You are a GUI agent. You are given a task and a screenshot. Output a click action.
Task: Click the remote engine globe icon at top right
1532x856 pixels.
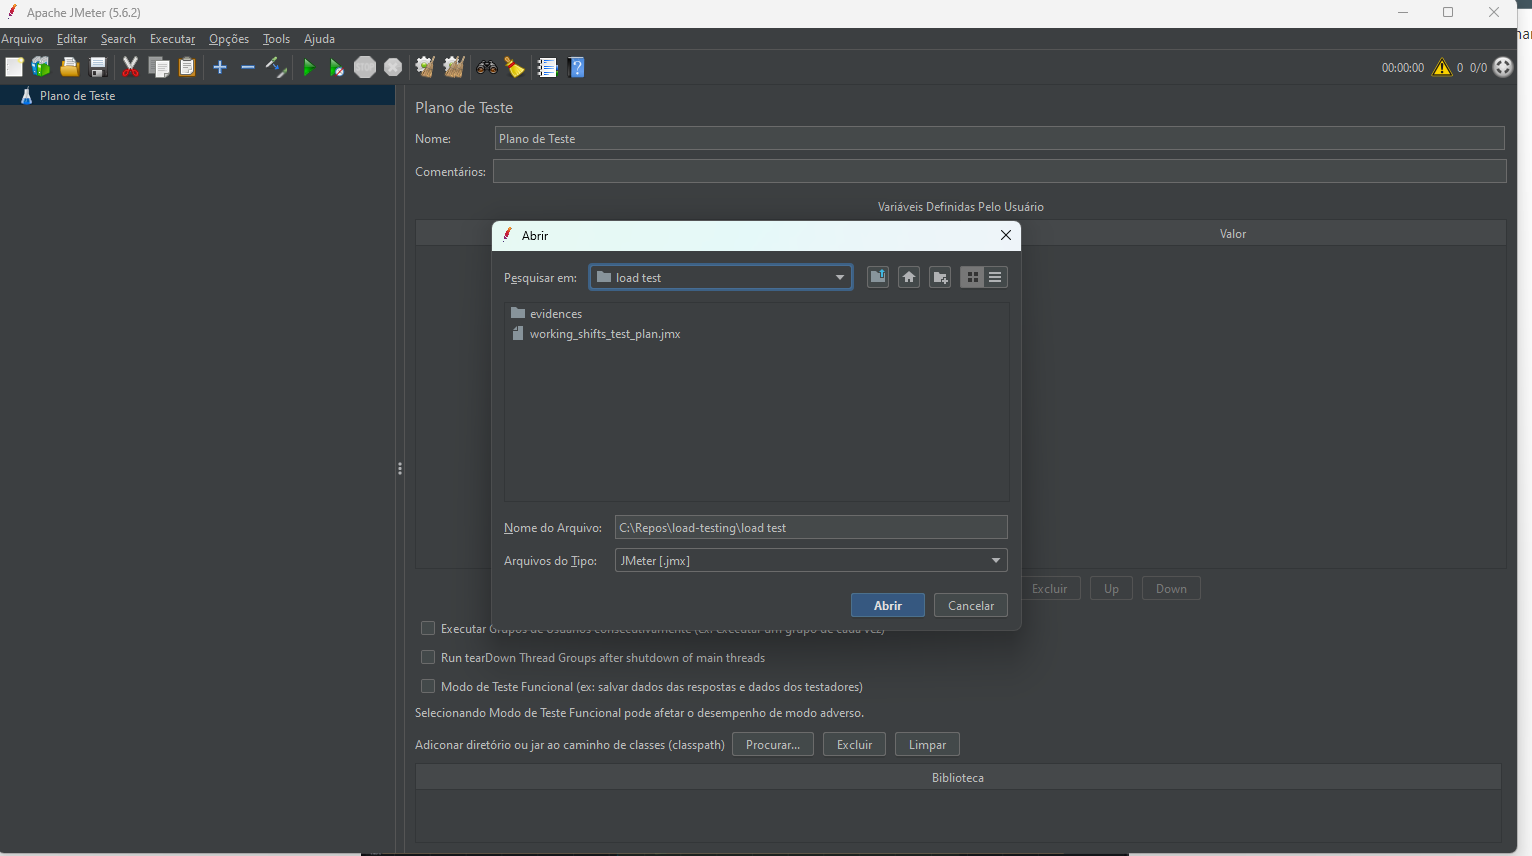1503,67
